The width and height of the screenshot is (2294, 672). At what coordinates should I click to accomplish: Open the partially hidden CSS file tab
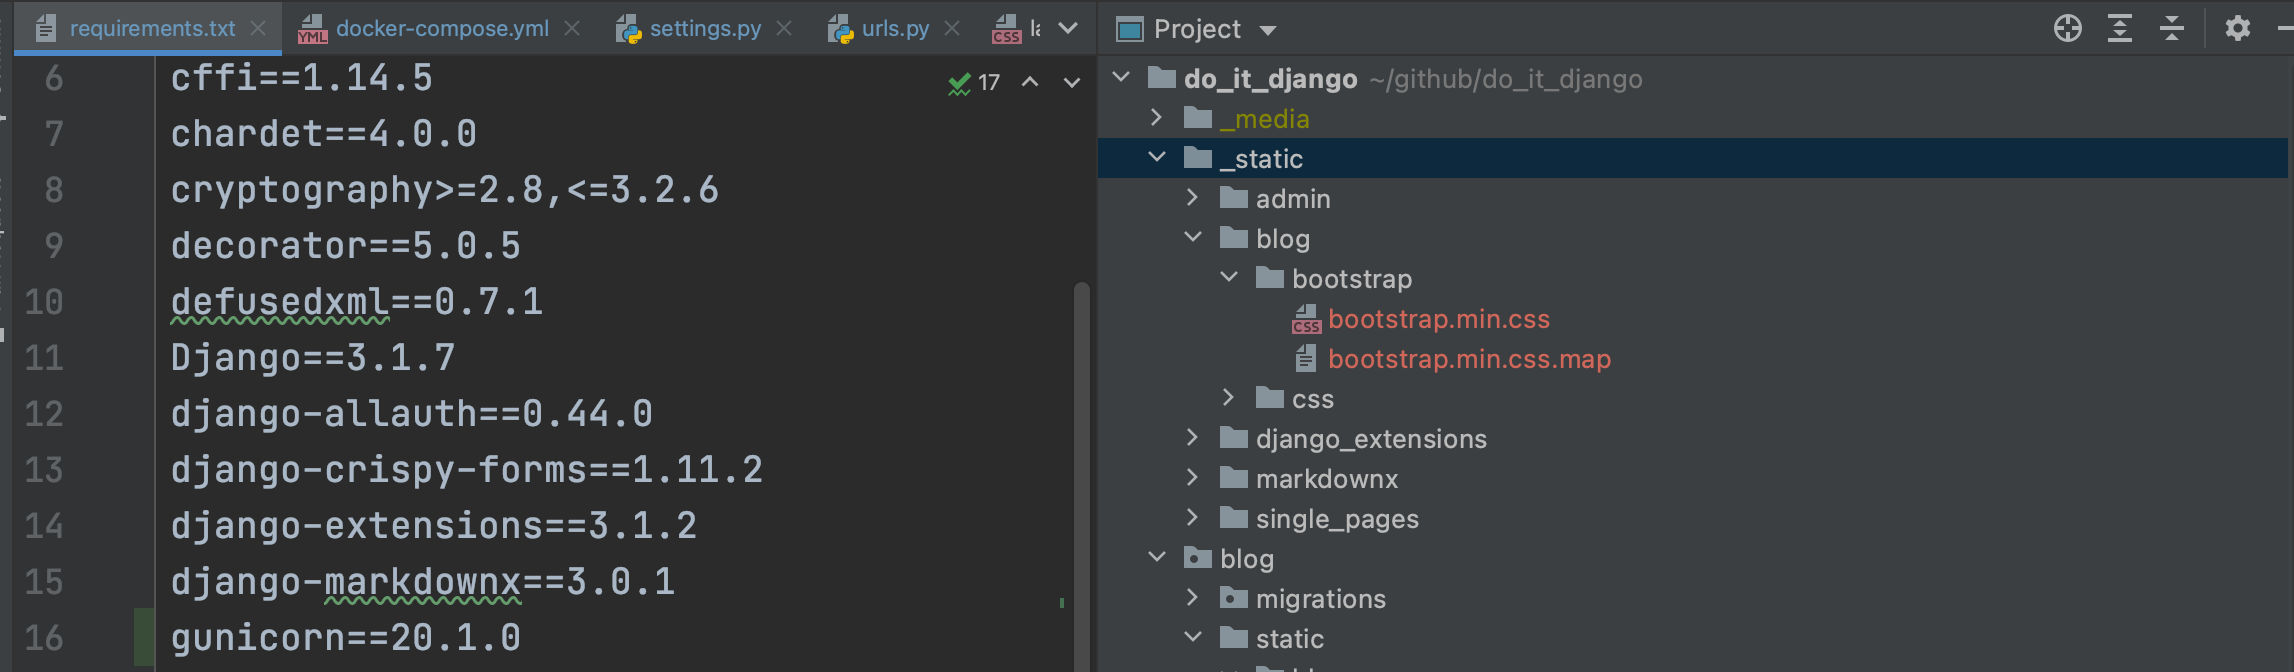point(1015,29)
